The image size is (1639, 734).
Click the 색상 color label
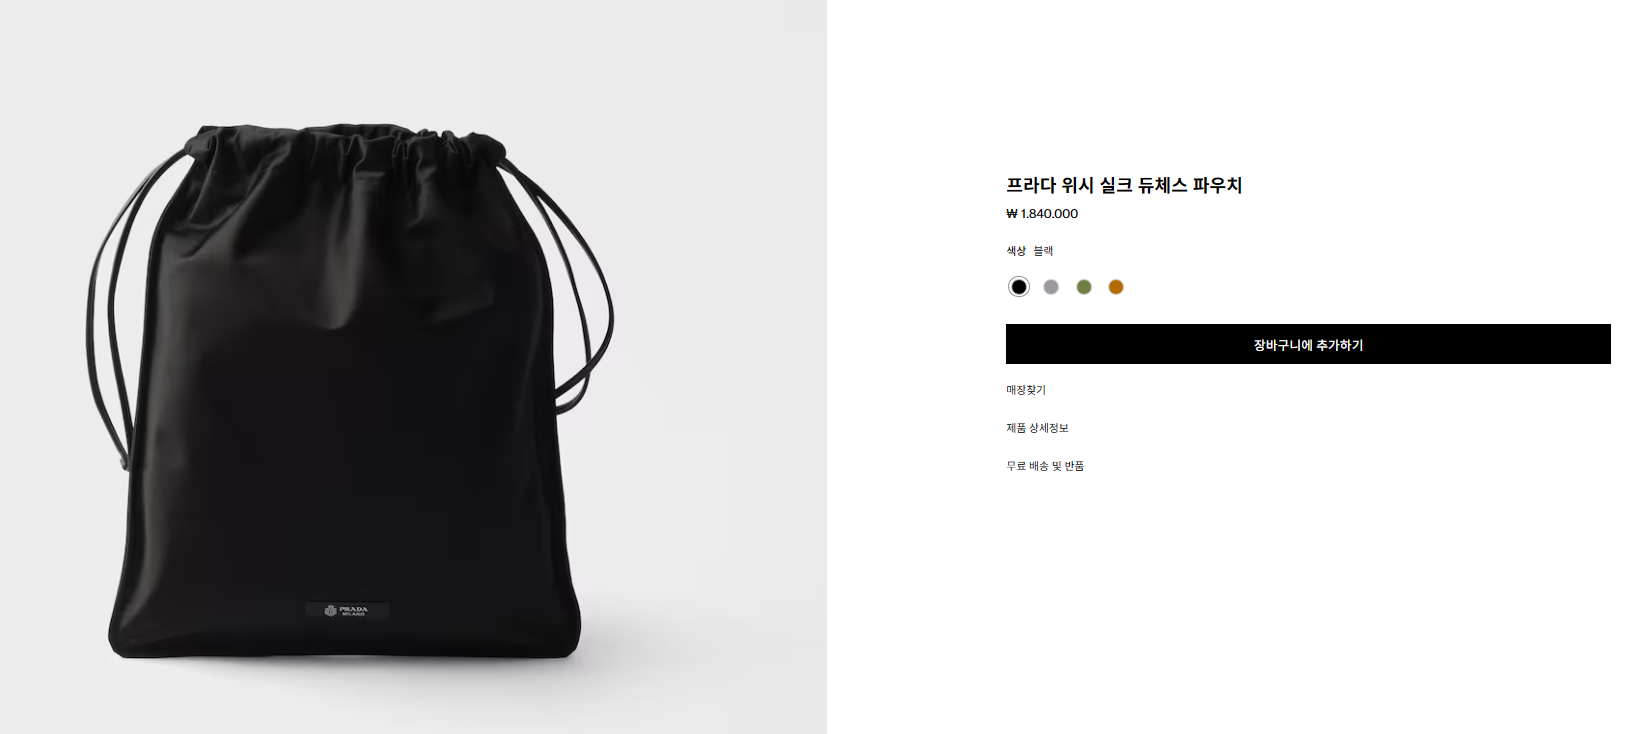pos(1016,251)
